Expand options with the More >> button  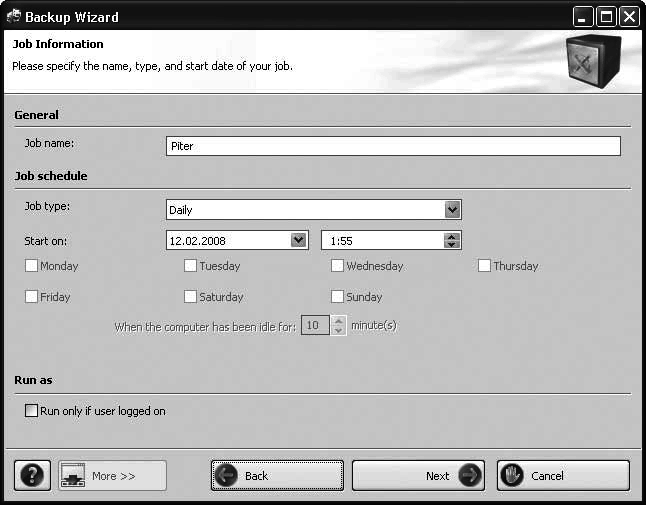point(112,476)
